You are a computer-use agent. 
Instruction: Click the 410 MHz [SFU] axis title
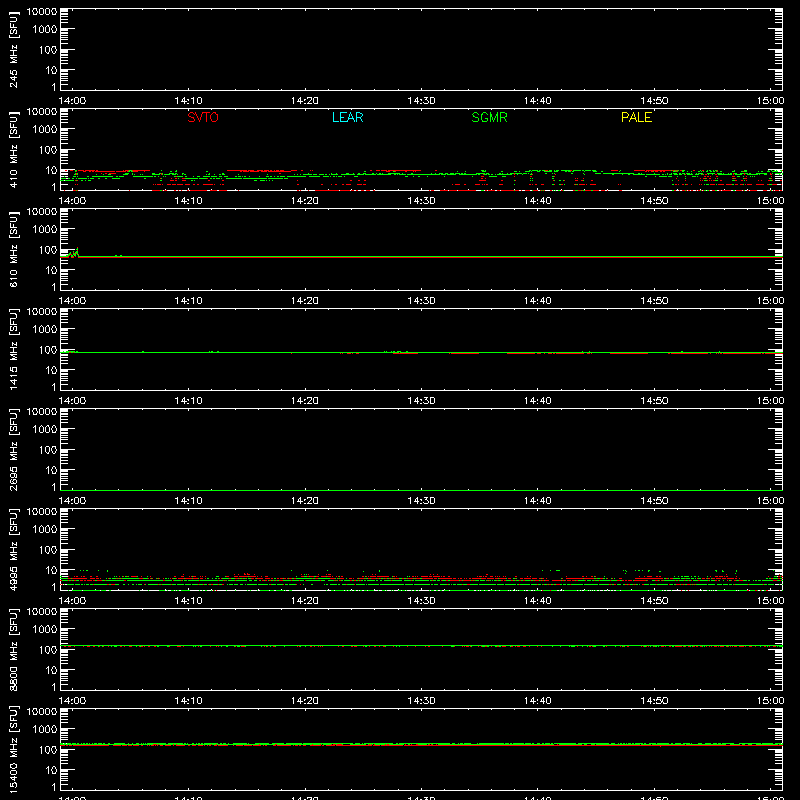(x=13, y=149)
